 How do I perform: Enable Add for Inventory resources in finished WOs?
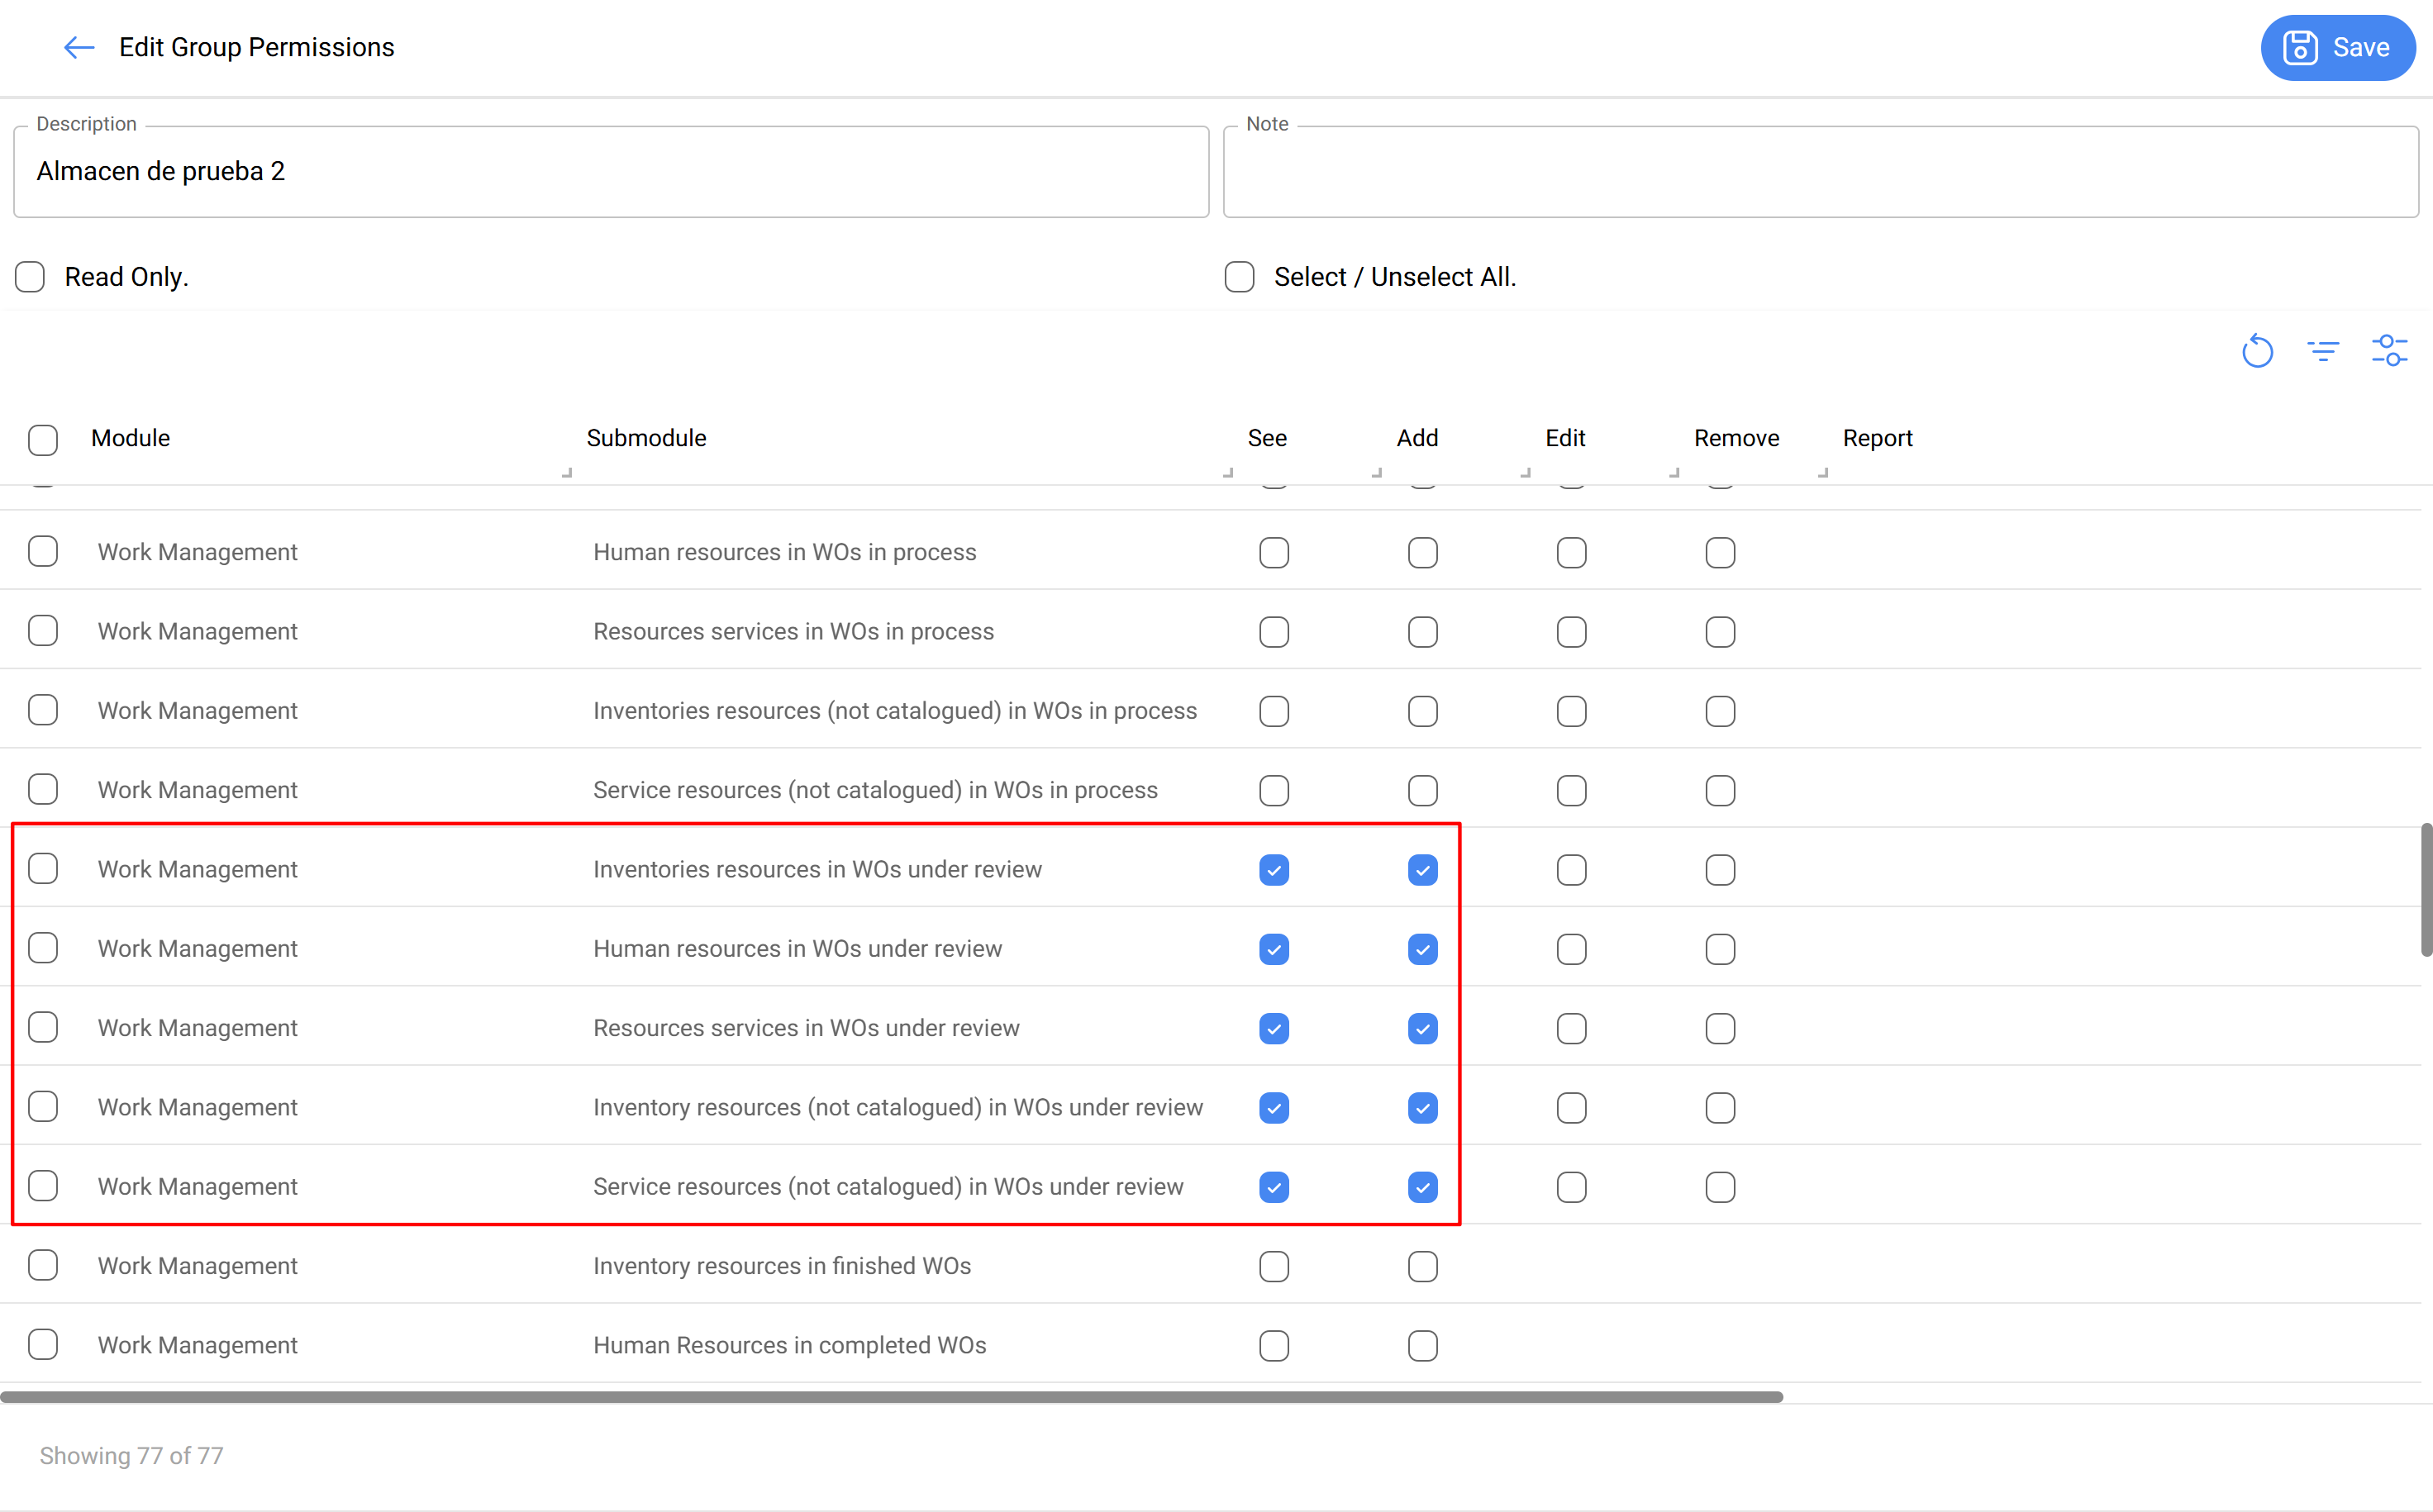[x=1423, y=1267]
